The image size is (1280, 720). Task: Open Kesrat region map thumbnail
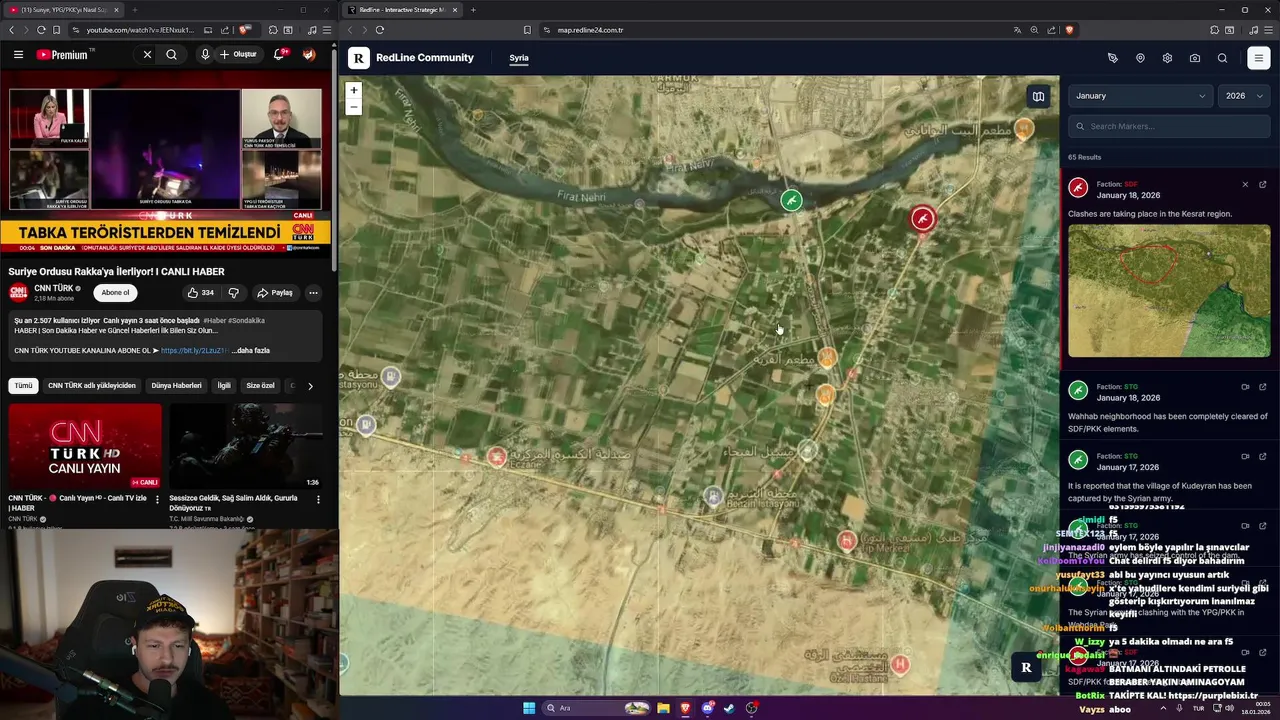tap(1169, 291)
